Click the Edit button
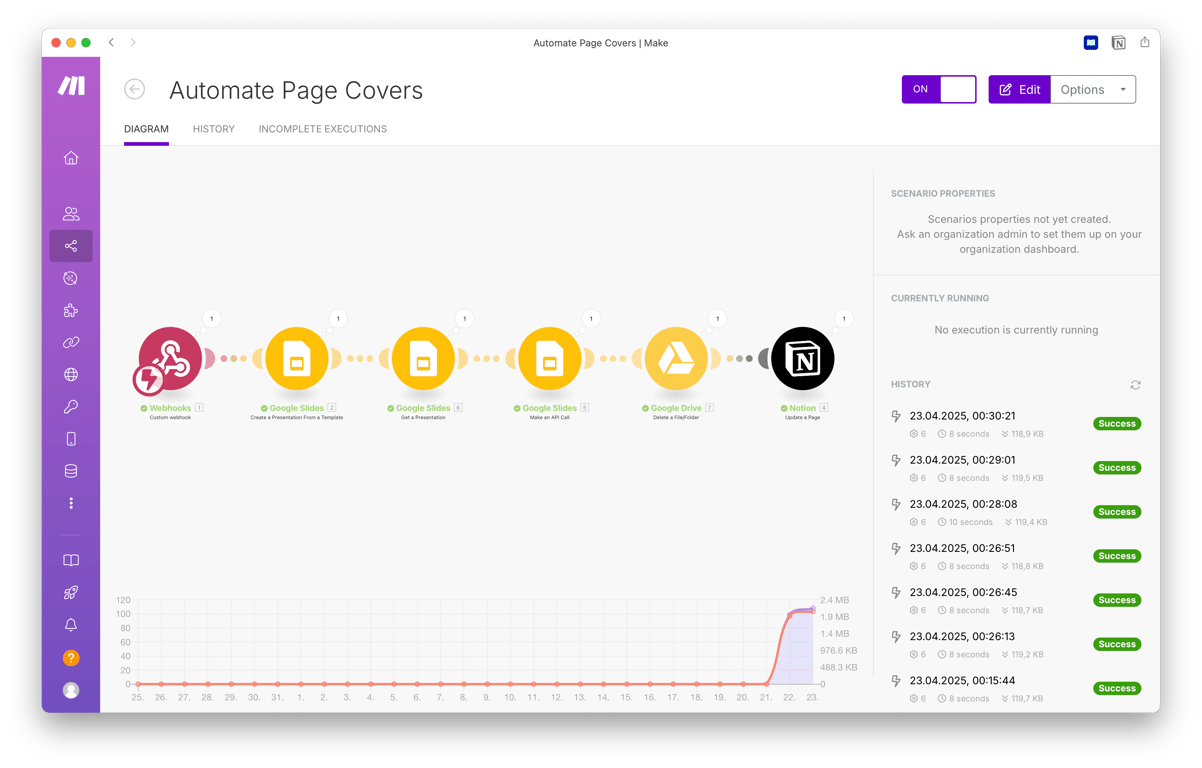 (1020, 89)
